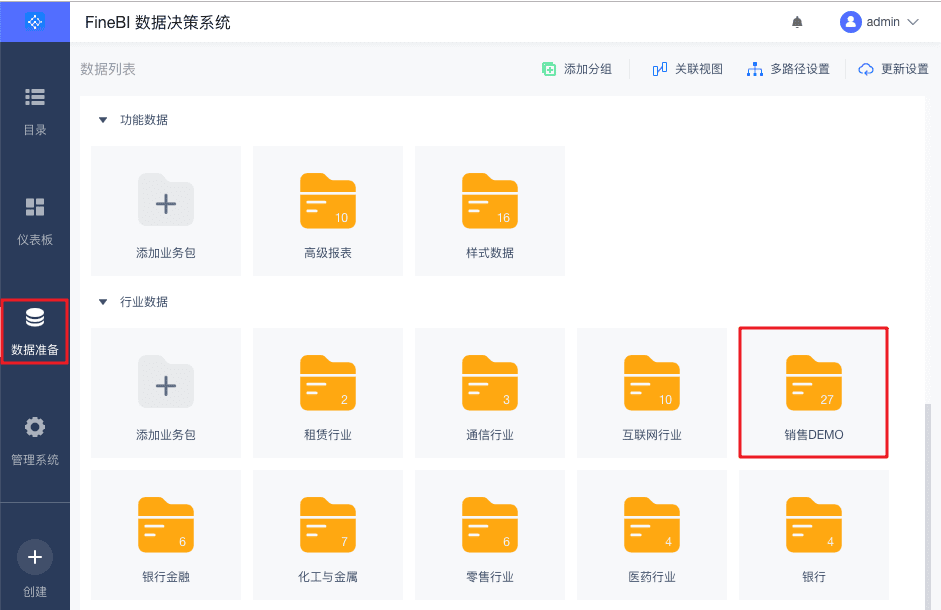Screen dimensions: 941x610
Task: Open the 银行 folder icon
Action: (x=814, y=524)
